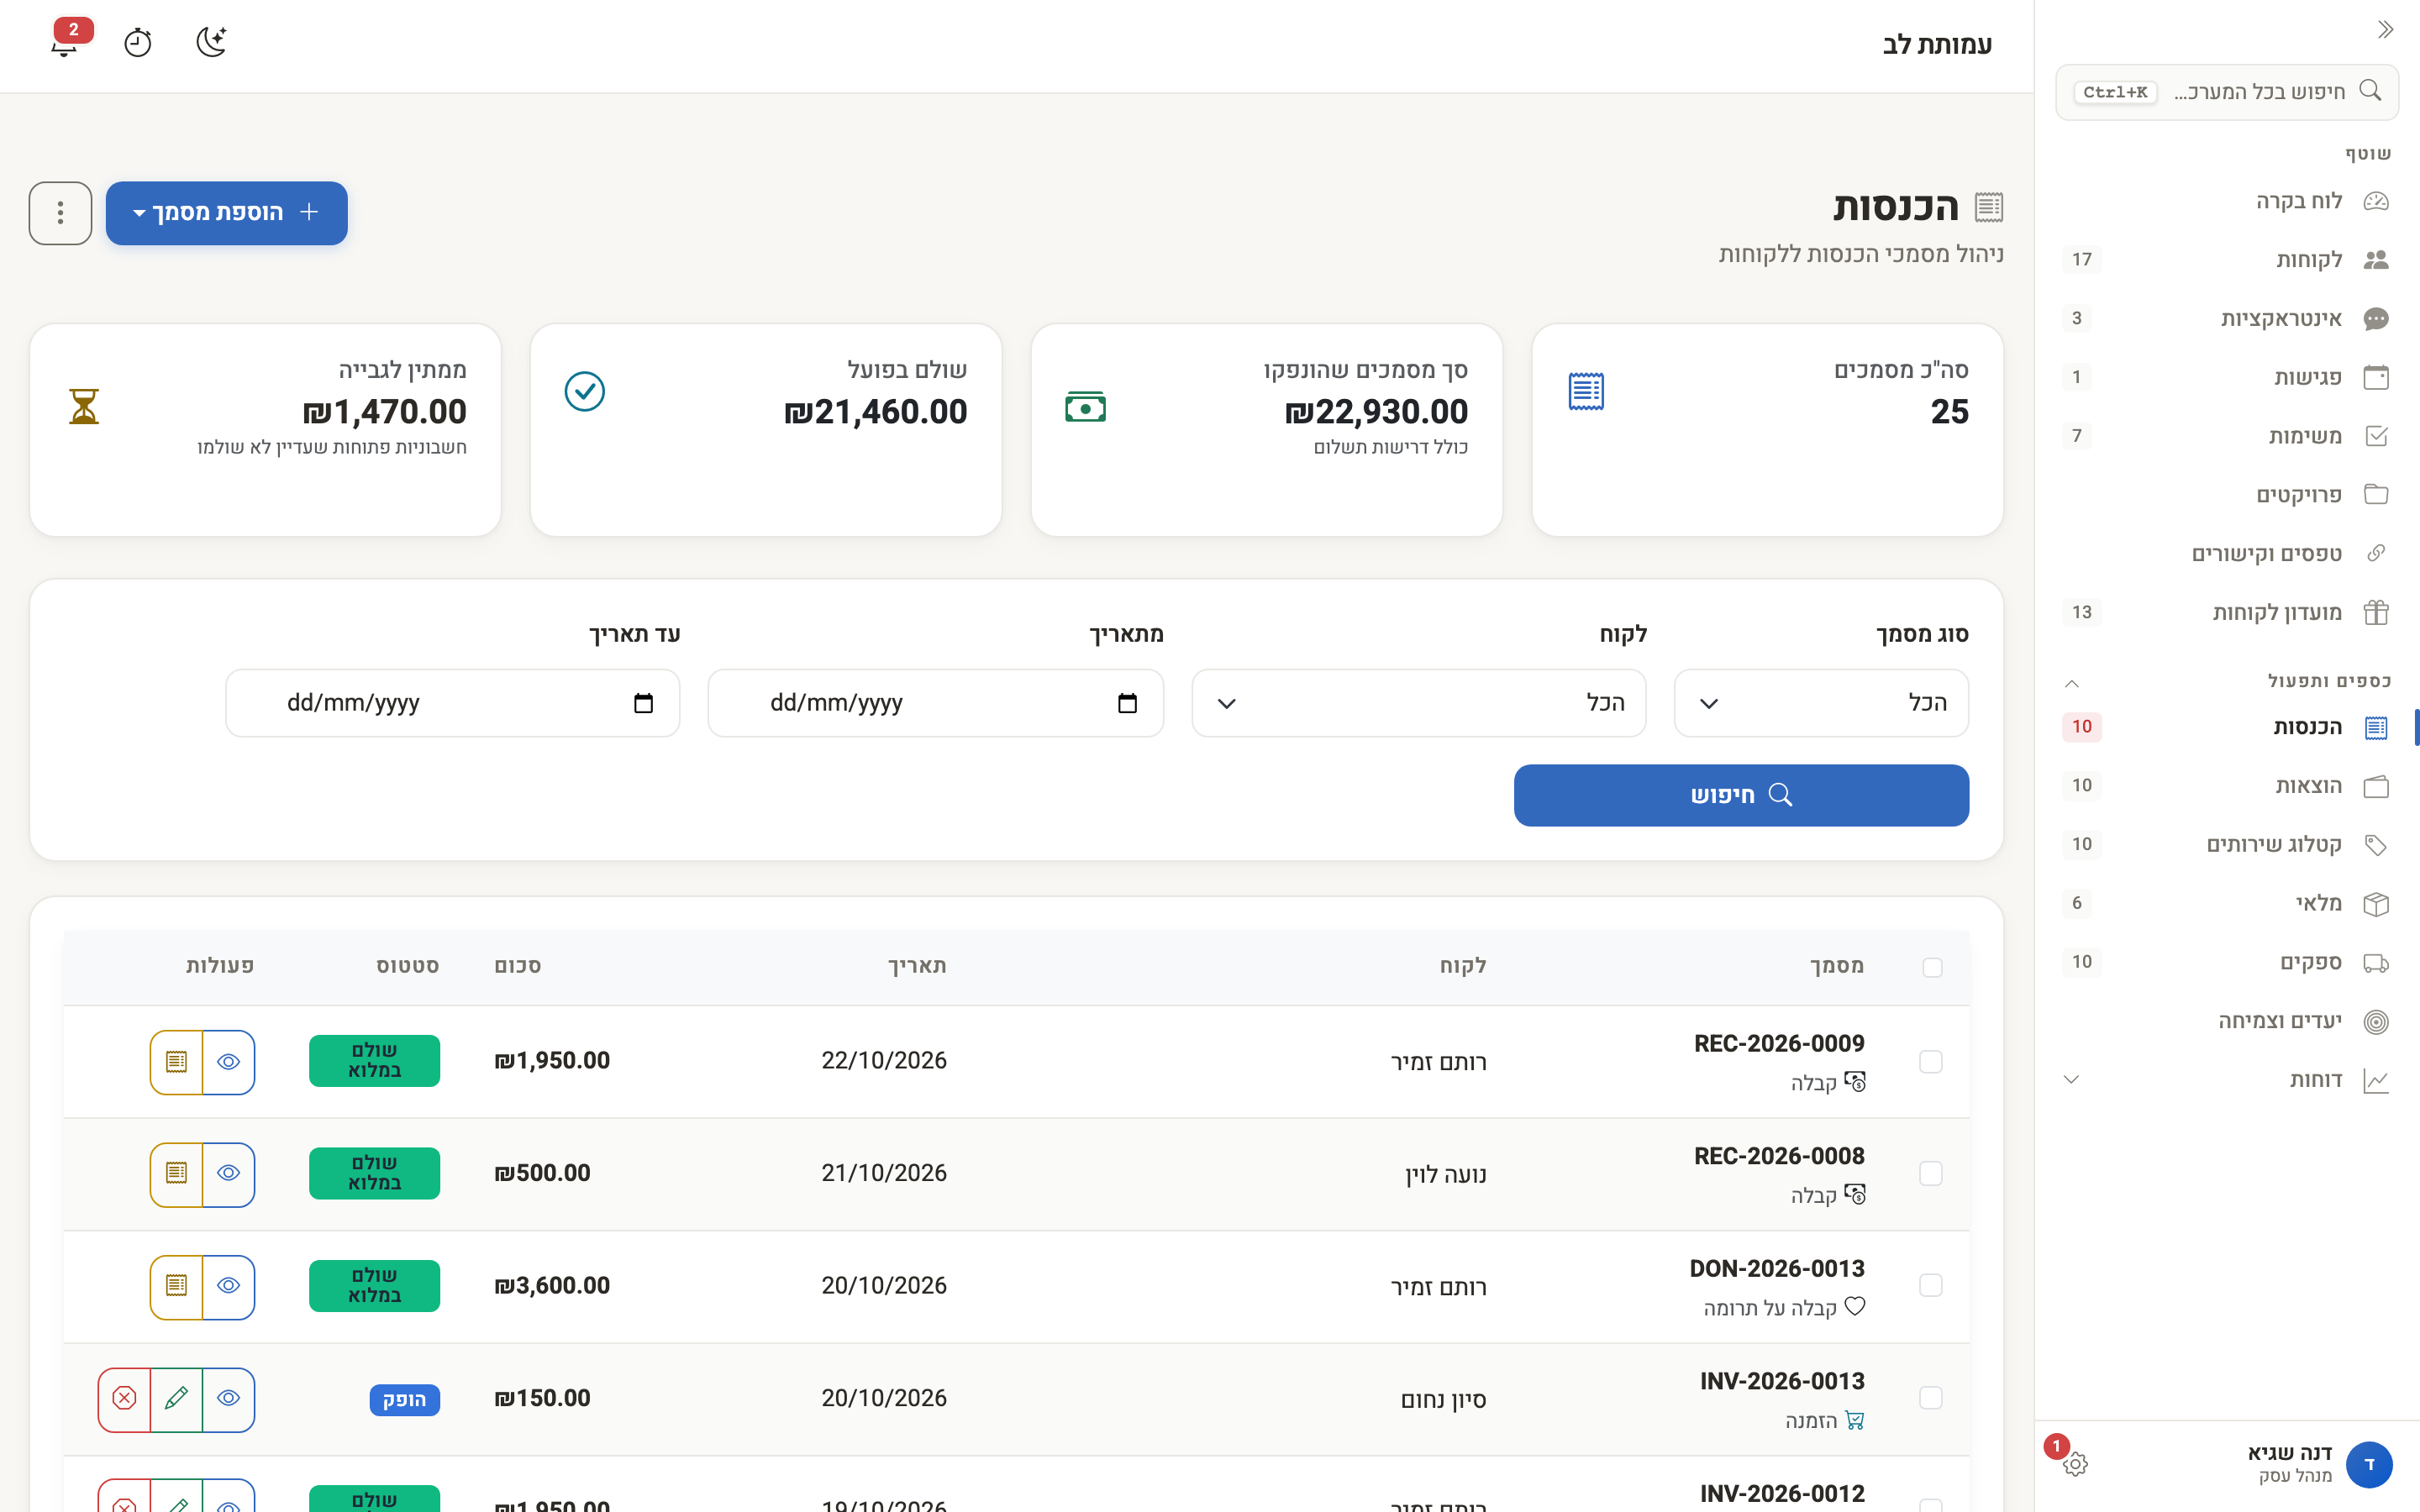This screenshot has width=2420, height=1512.
Task: Go to לוח בקרה in sidebar
Action: [2227, 201]
